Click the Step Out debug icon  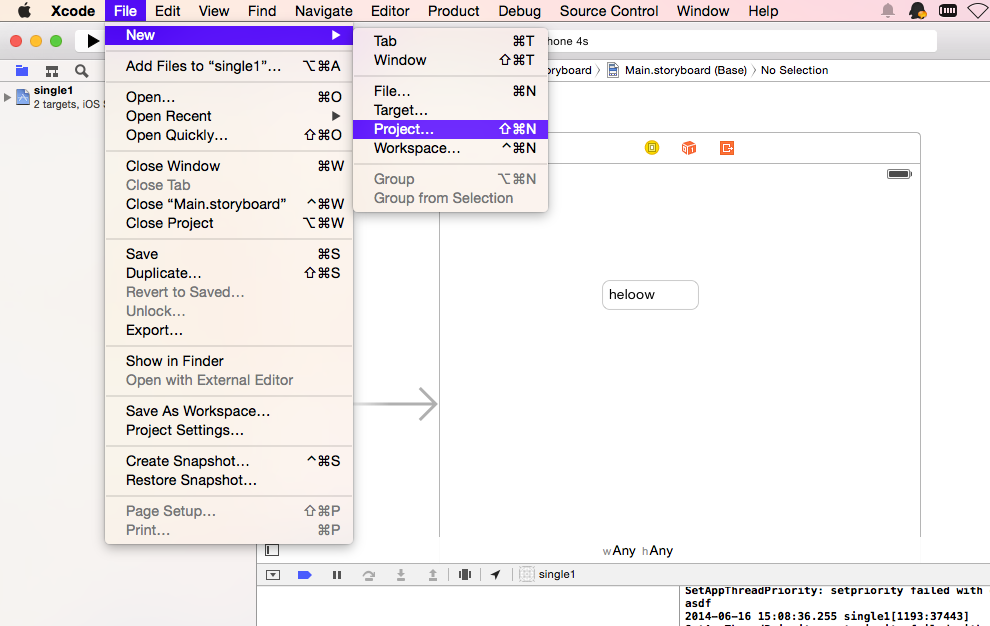click(x=432, y=575)
